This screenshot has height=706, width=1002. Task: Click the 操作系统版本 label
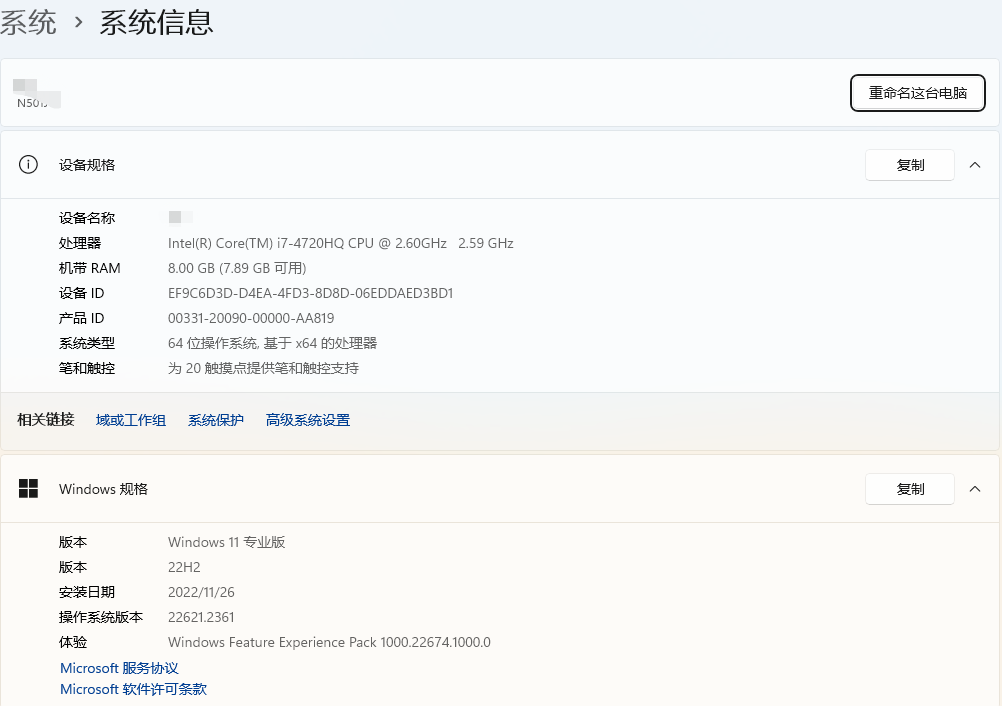[101, 617]
